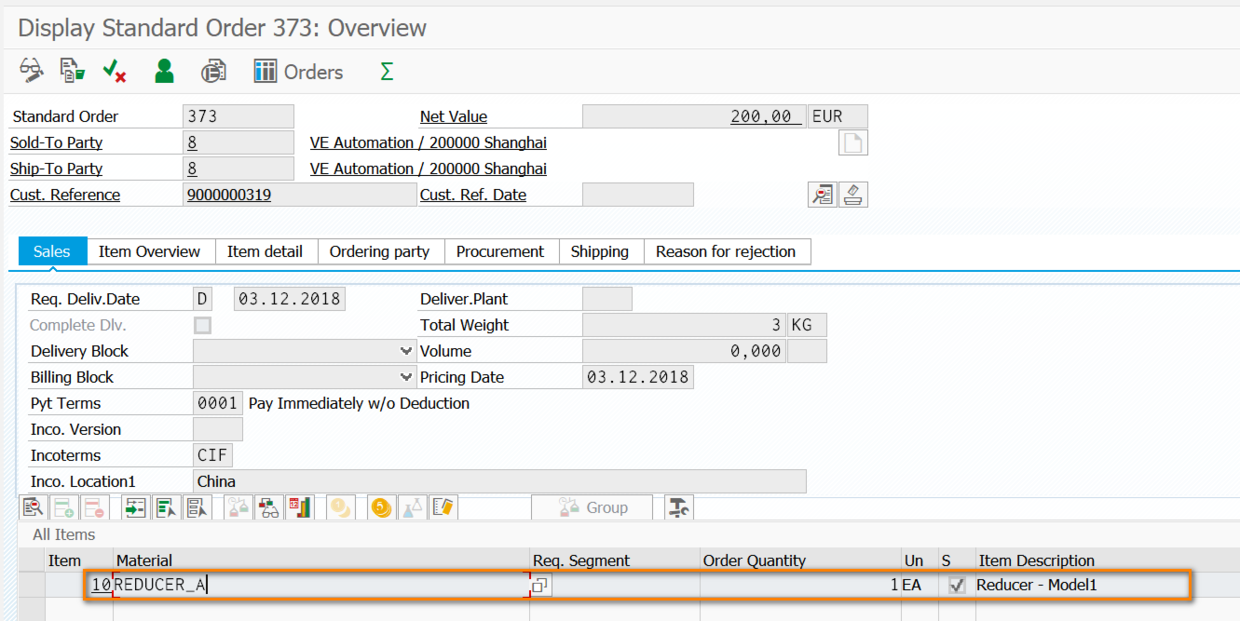Click the insert item row icon
Screen dimensions: 1240x621
coord(64,508)
